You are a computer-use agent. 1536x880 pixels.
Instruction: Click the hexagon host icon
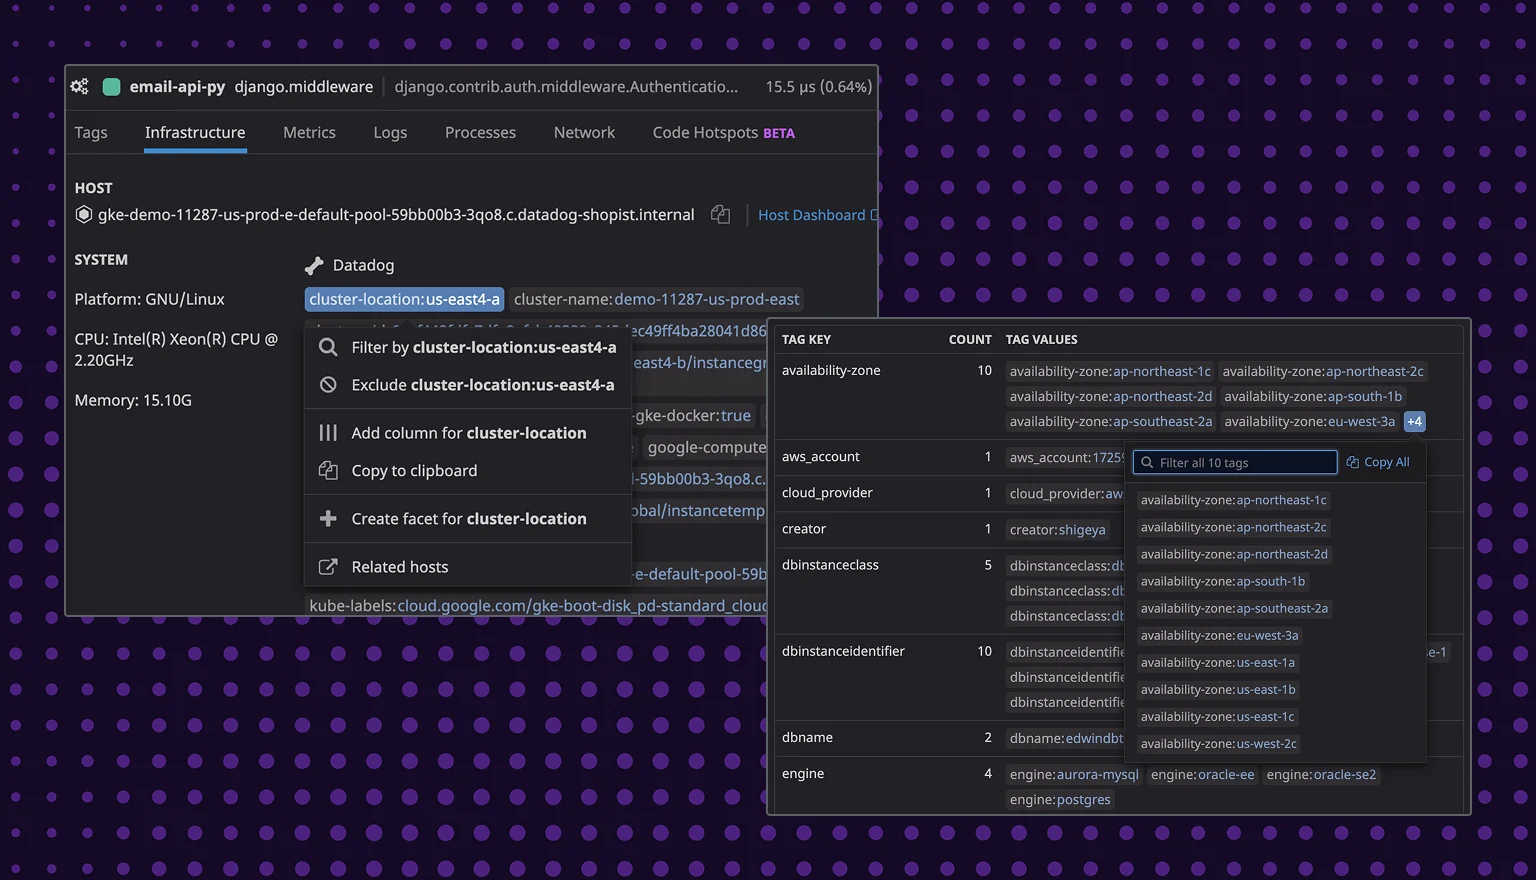[x=84, y=215]
